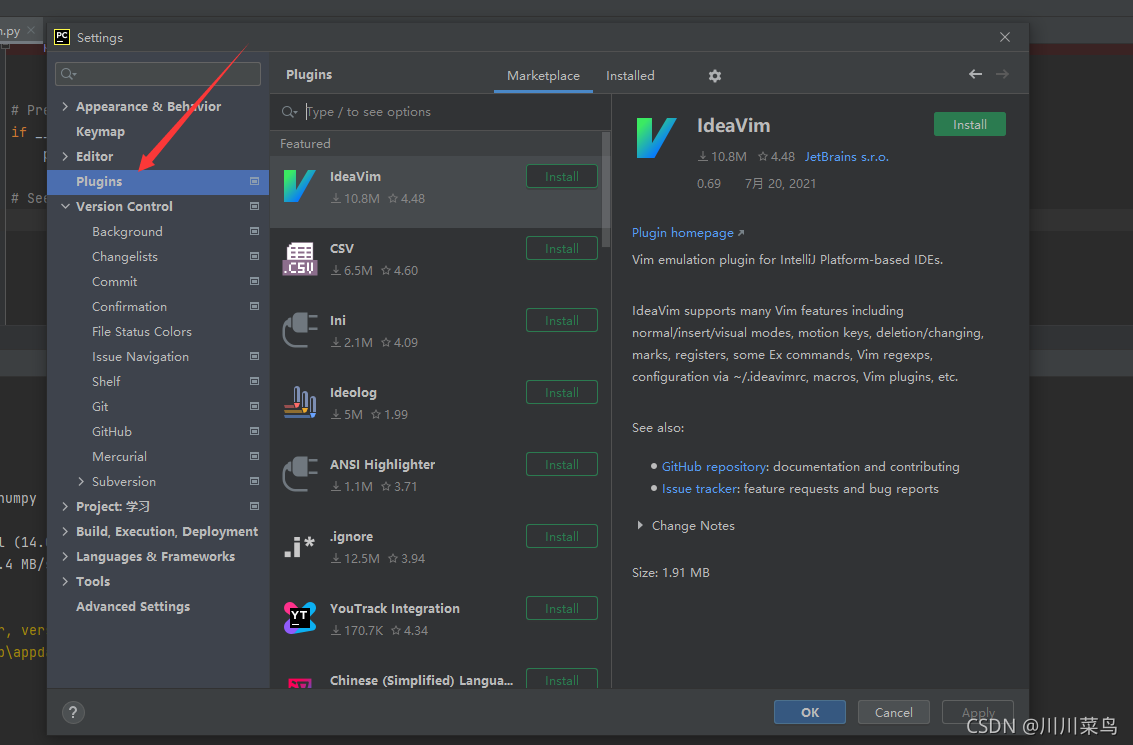Click the YouTrack Integration plugin icon

click(299, 619)
